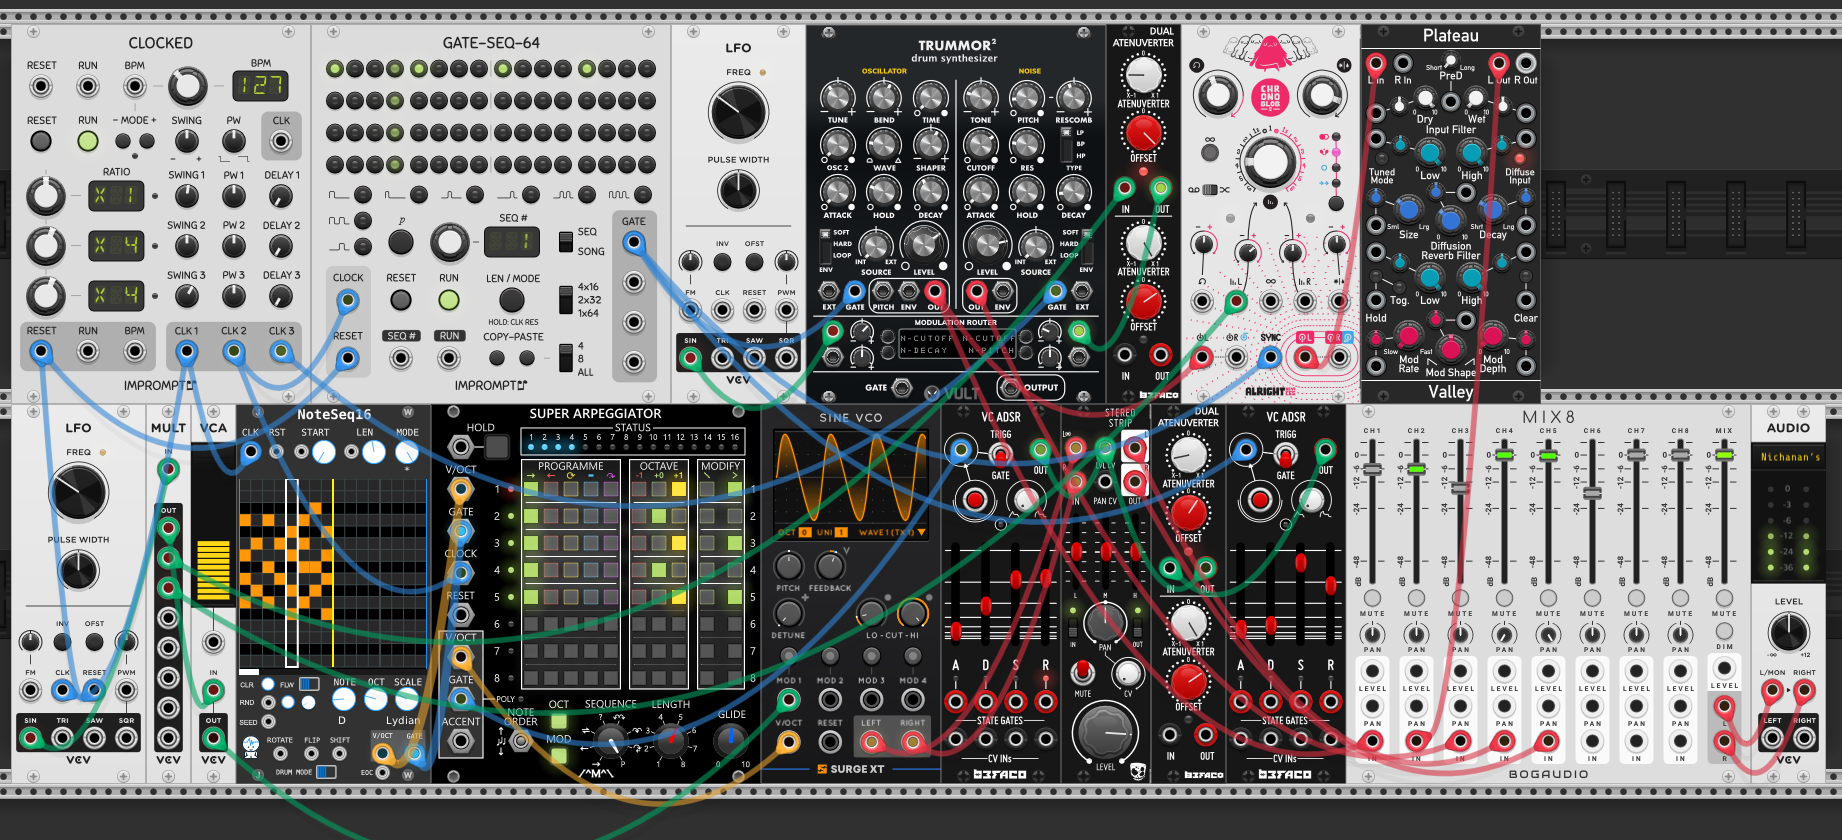Click the SEQ # display on Gate-Seq-64
This screenshot has height=840, width=1842.
click(x=512, y=241)
